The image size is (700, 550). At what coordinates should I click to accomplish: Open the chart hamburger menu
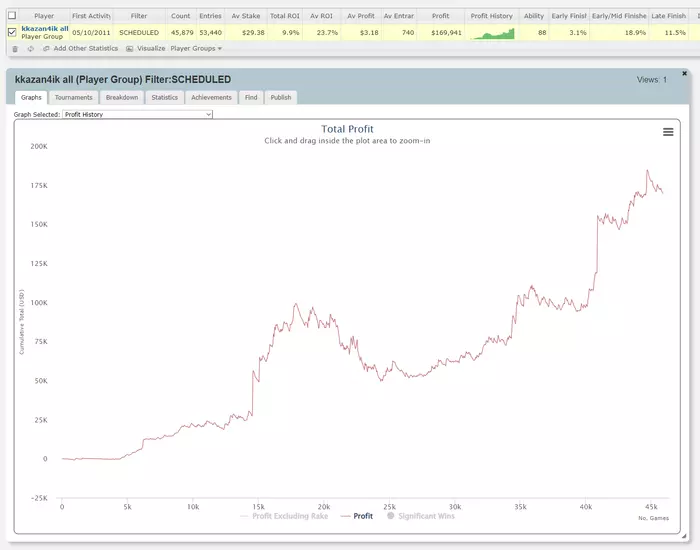pos(668,132)
